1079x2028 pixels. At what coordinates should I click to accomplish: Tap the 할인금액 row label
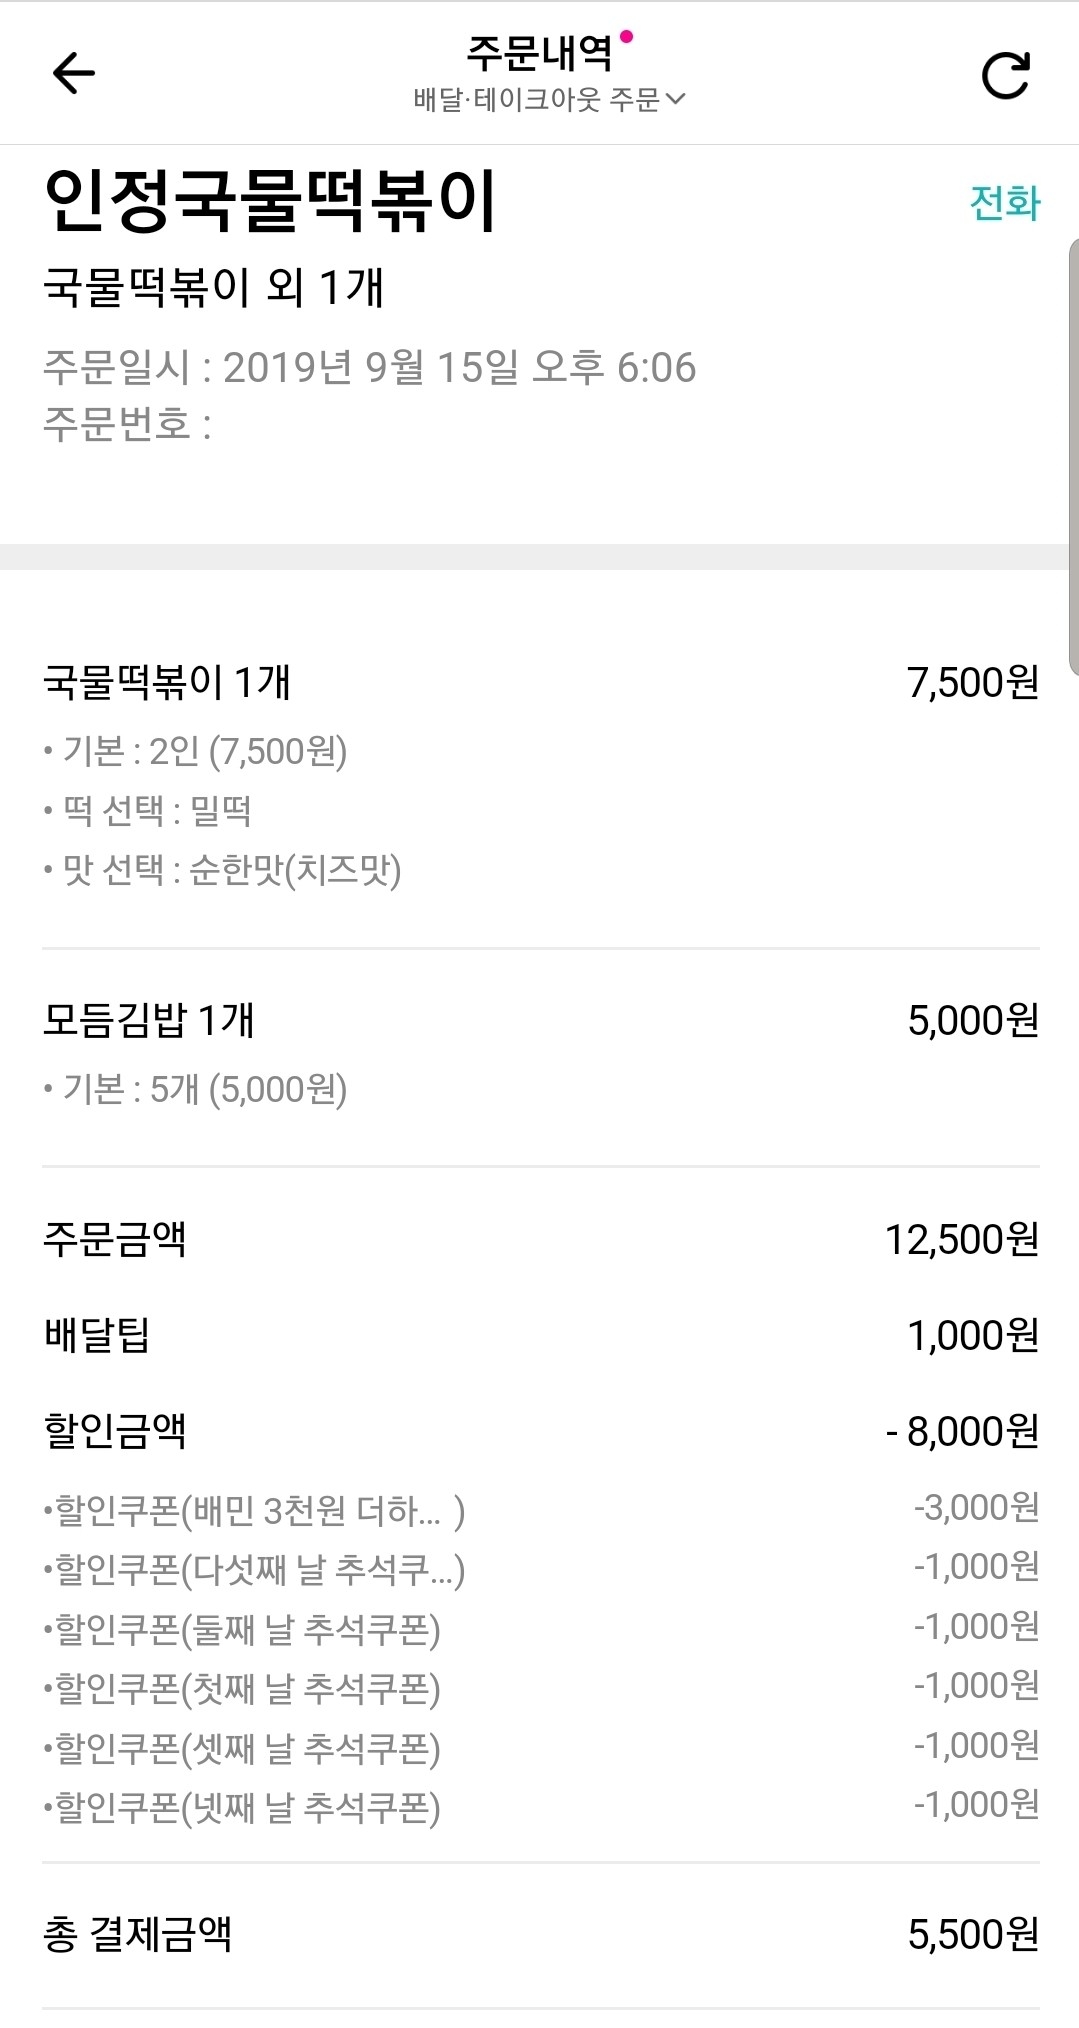[115, 1431]
